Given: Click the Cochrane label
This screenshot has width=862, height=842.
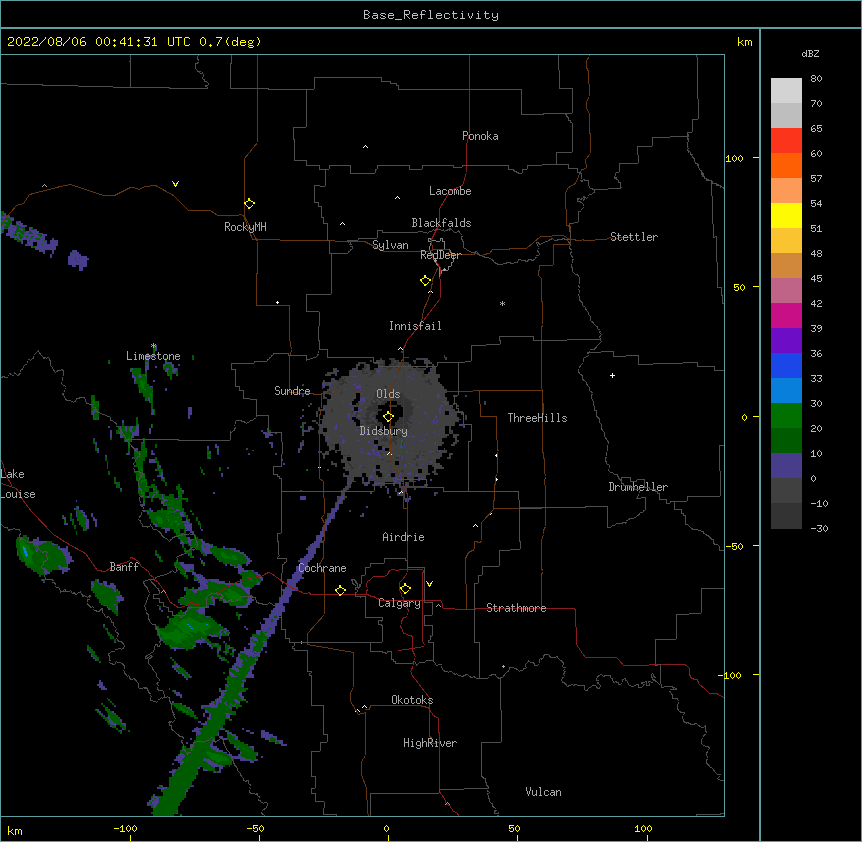Looking at the screenshot, I should pyautogui.click(x=322, y=568).
